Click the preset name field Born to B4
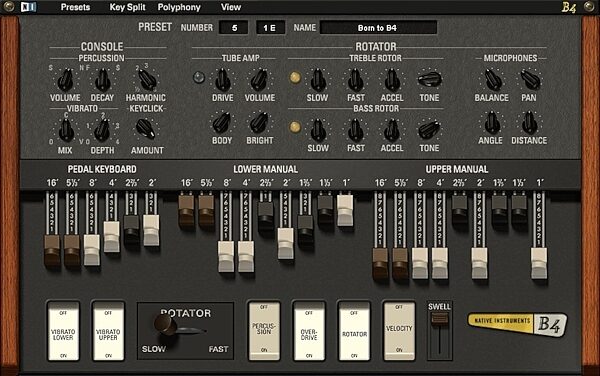The image size is (600, 376). 378,28
